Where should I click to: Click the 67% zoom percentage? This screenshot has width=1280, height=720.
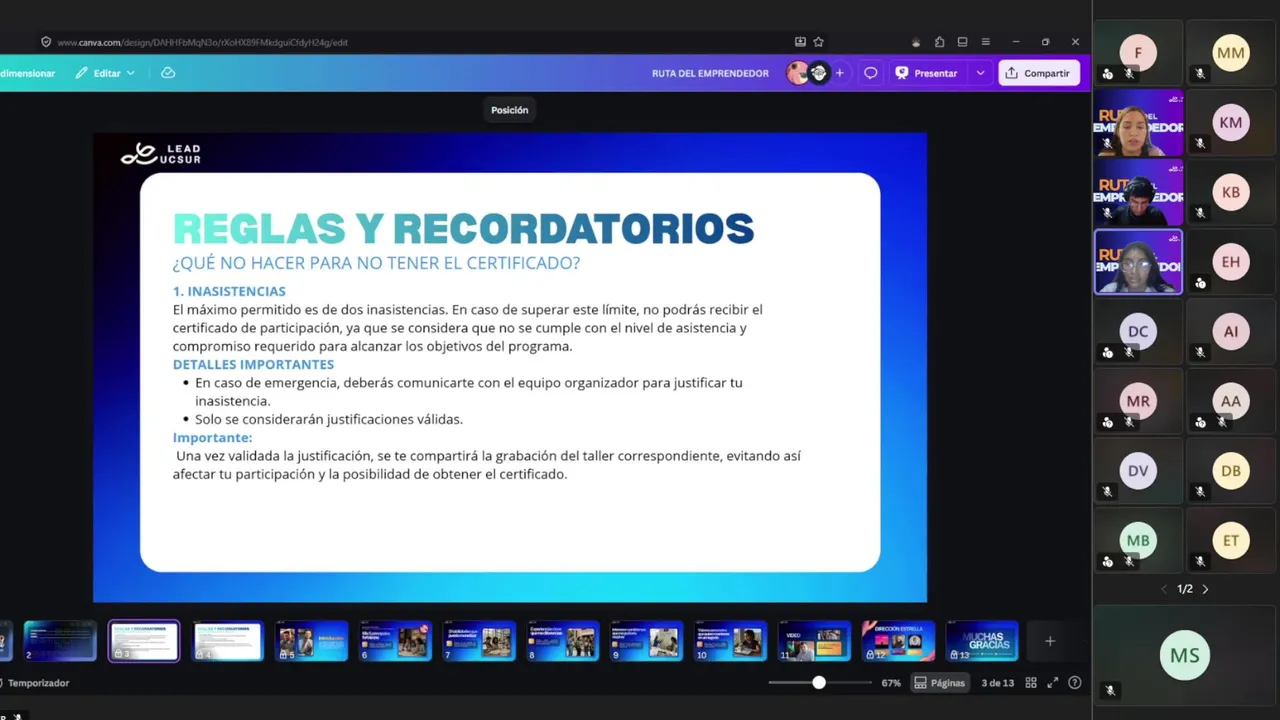point(891,683)
